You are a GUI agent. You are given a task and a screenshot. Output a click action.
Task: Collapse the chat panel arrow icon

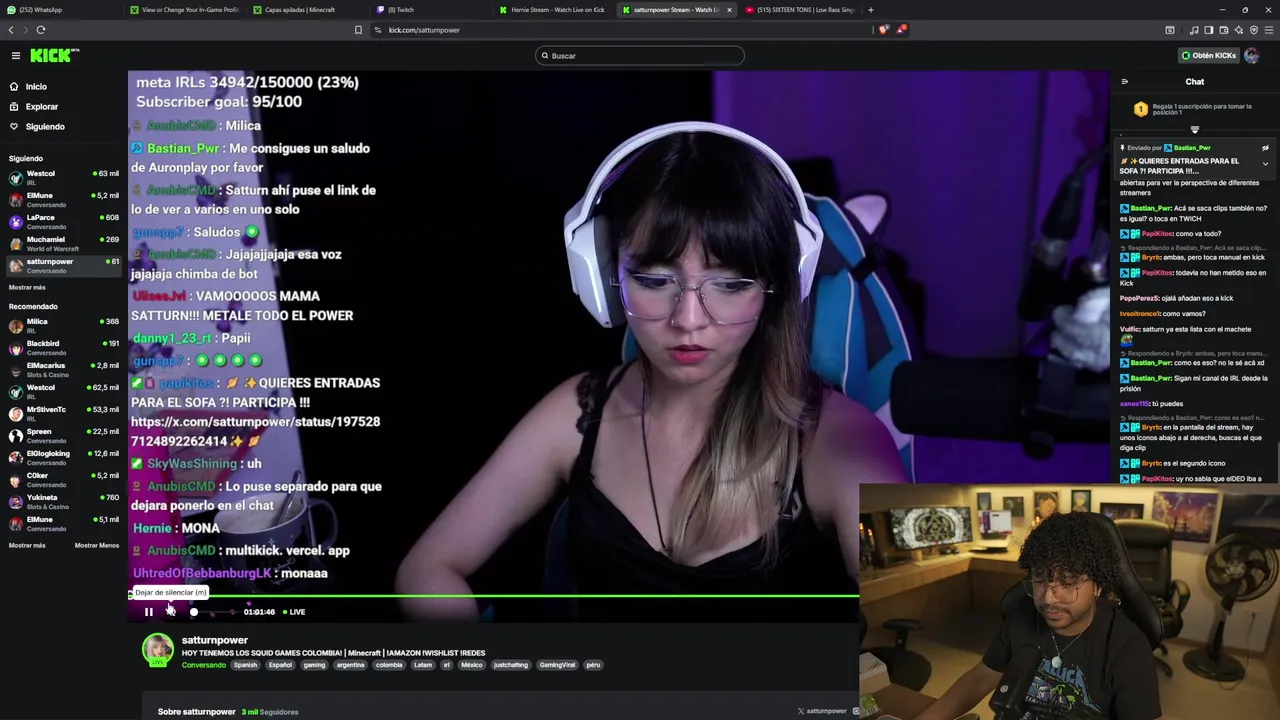(1124, 82)
